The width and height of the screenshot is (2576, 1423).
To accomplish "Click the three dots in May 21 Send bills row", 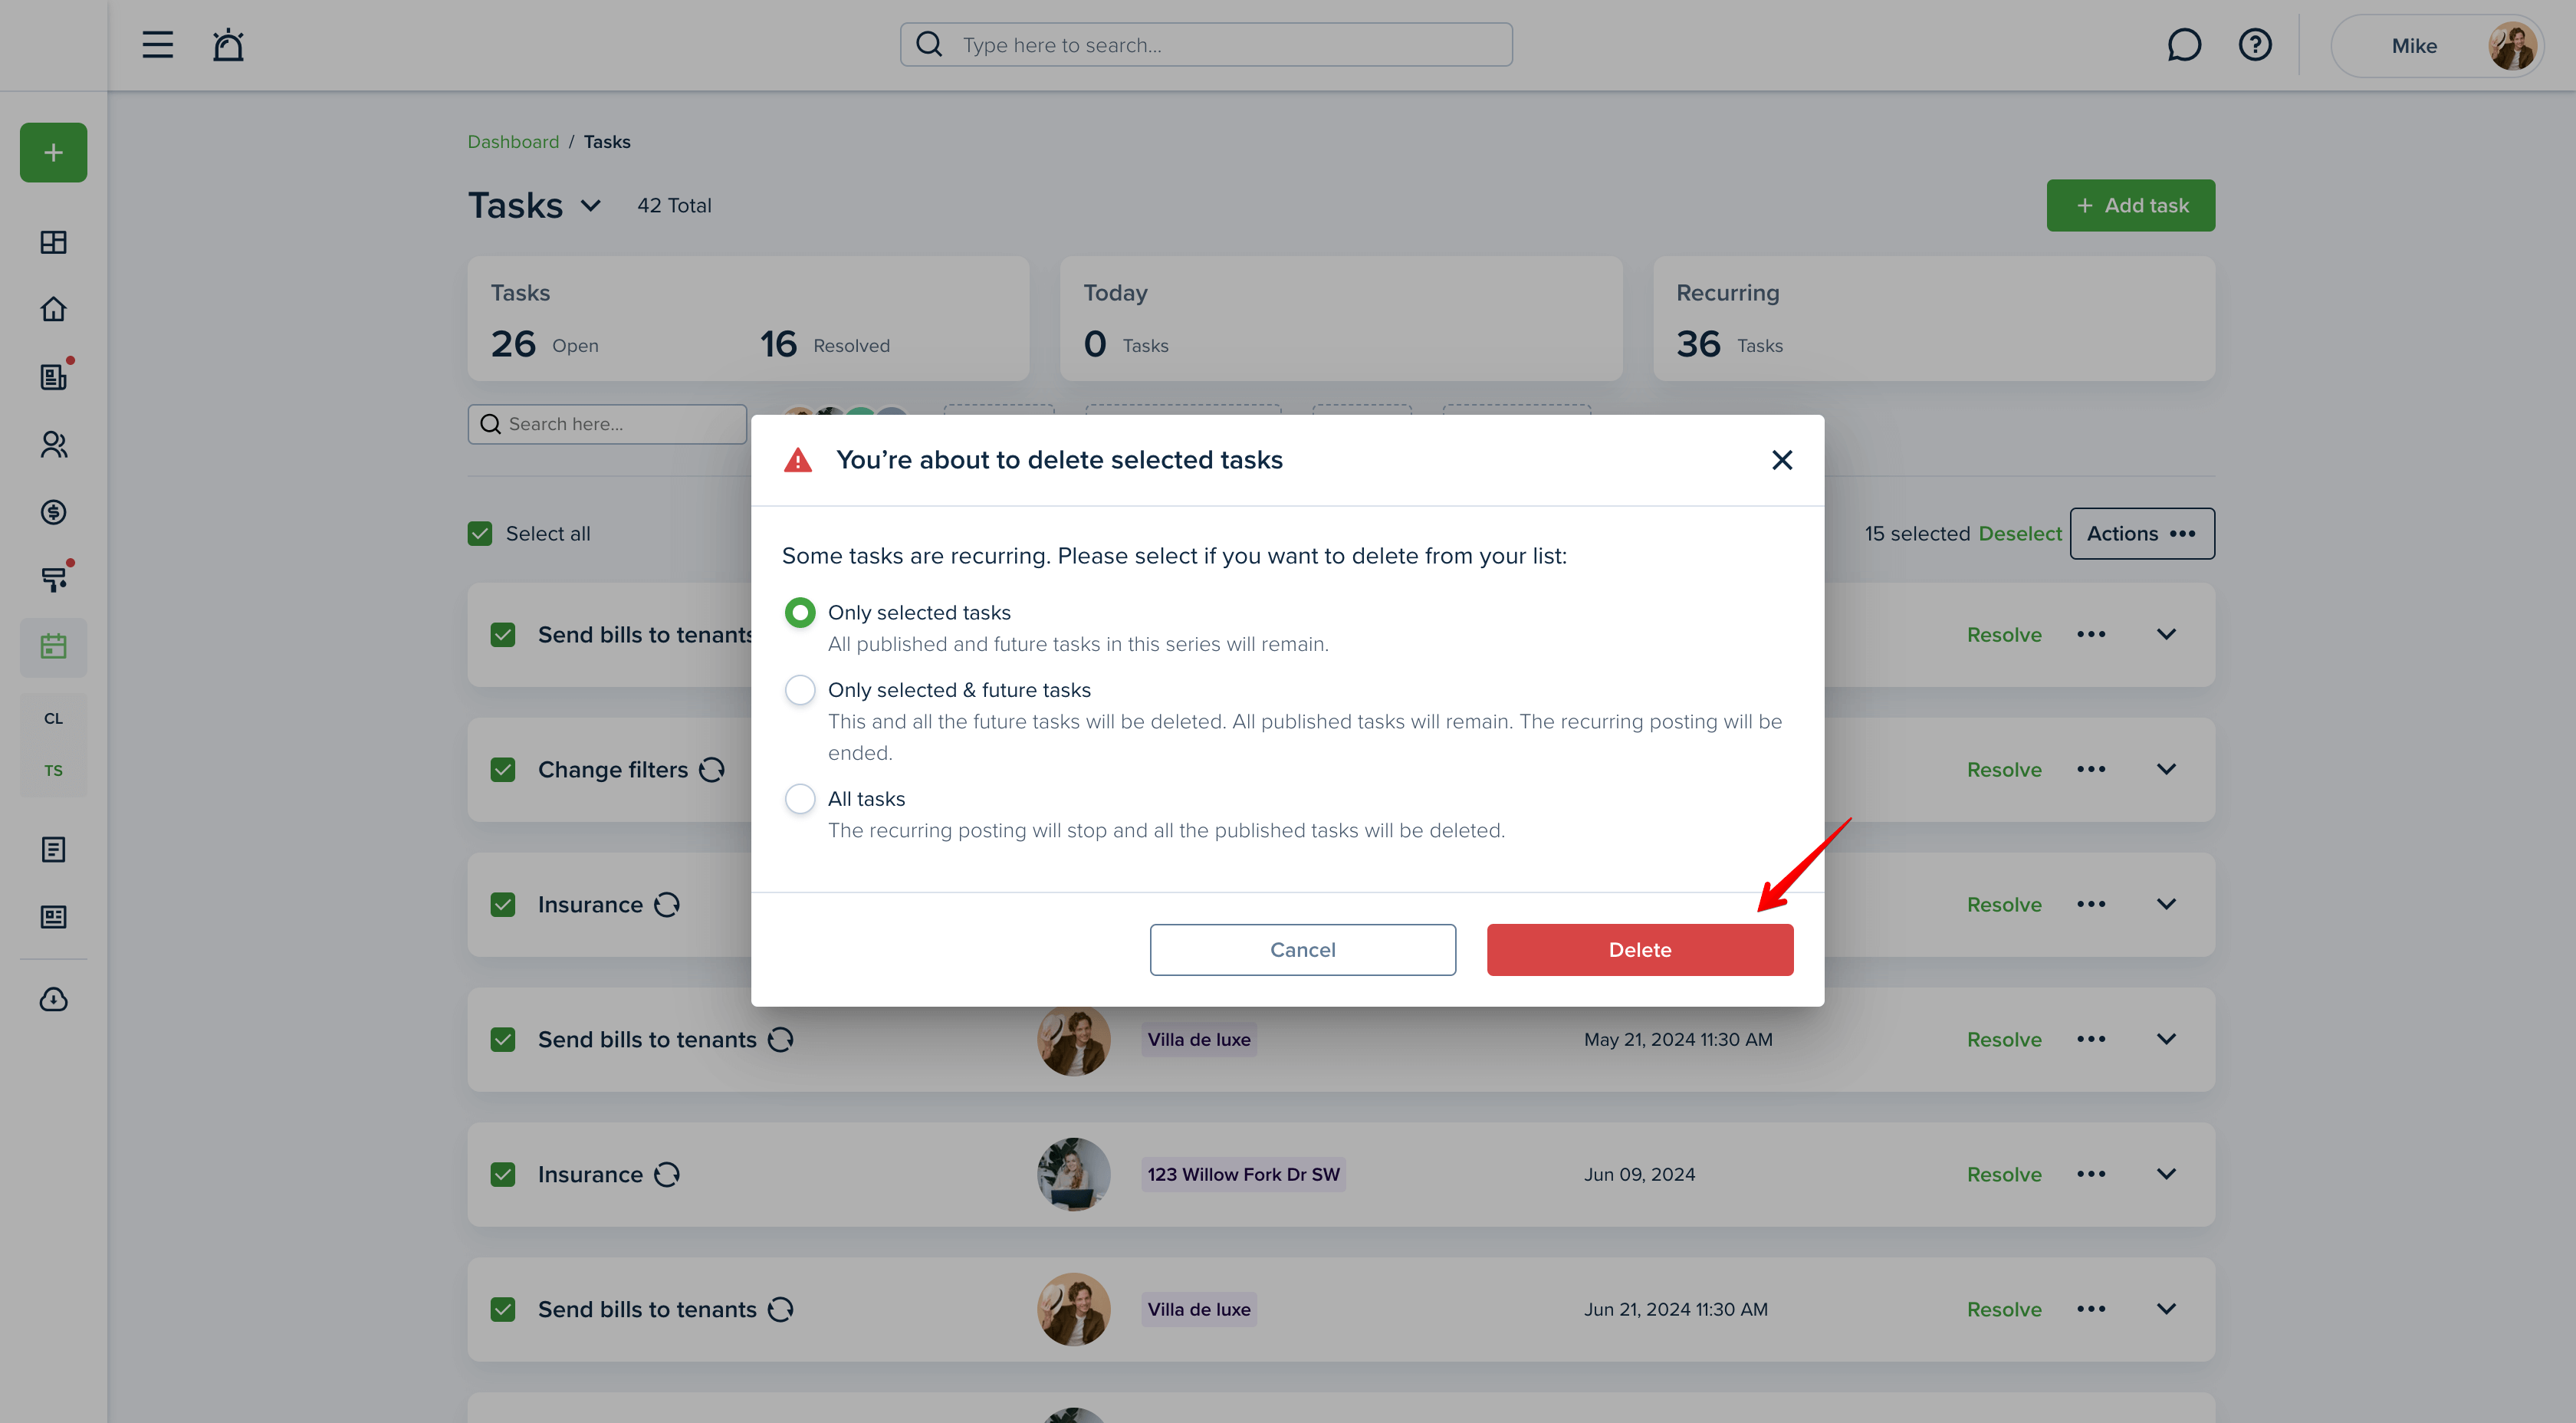I will [2090, 1039].
